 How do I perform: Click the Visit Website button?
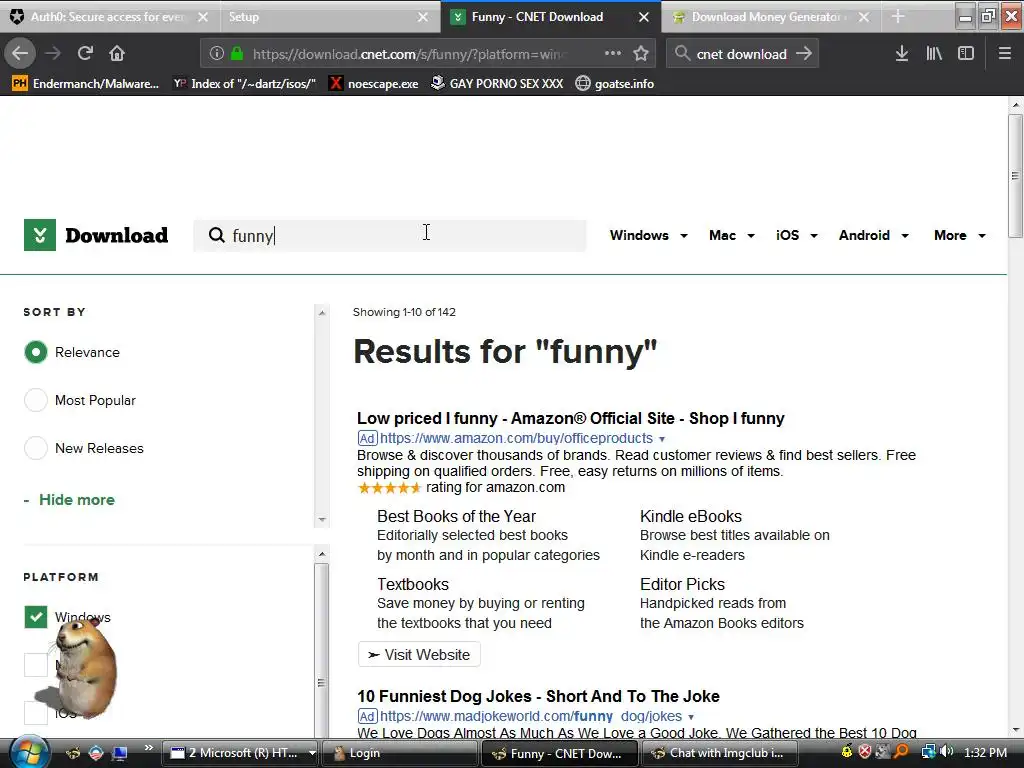419,654
